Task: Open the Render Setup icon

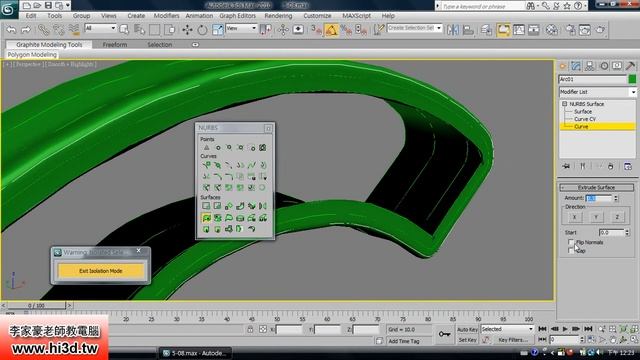Action: [570, 29]
